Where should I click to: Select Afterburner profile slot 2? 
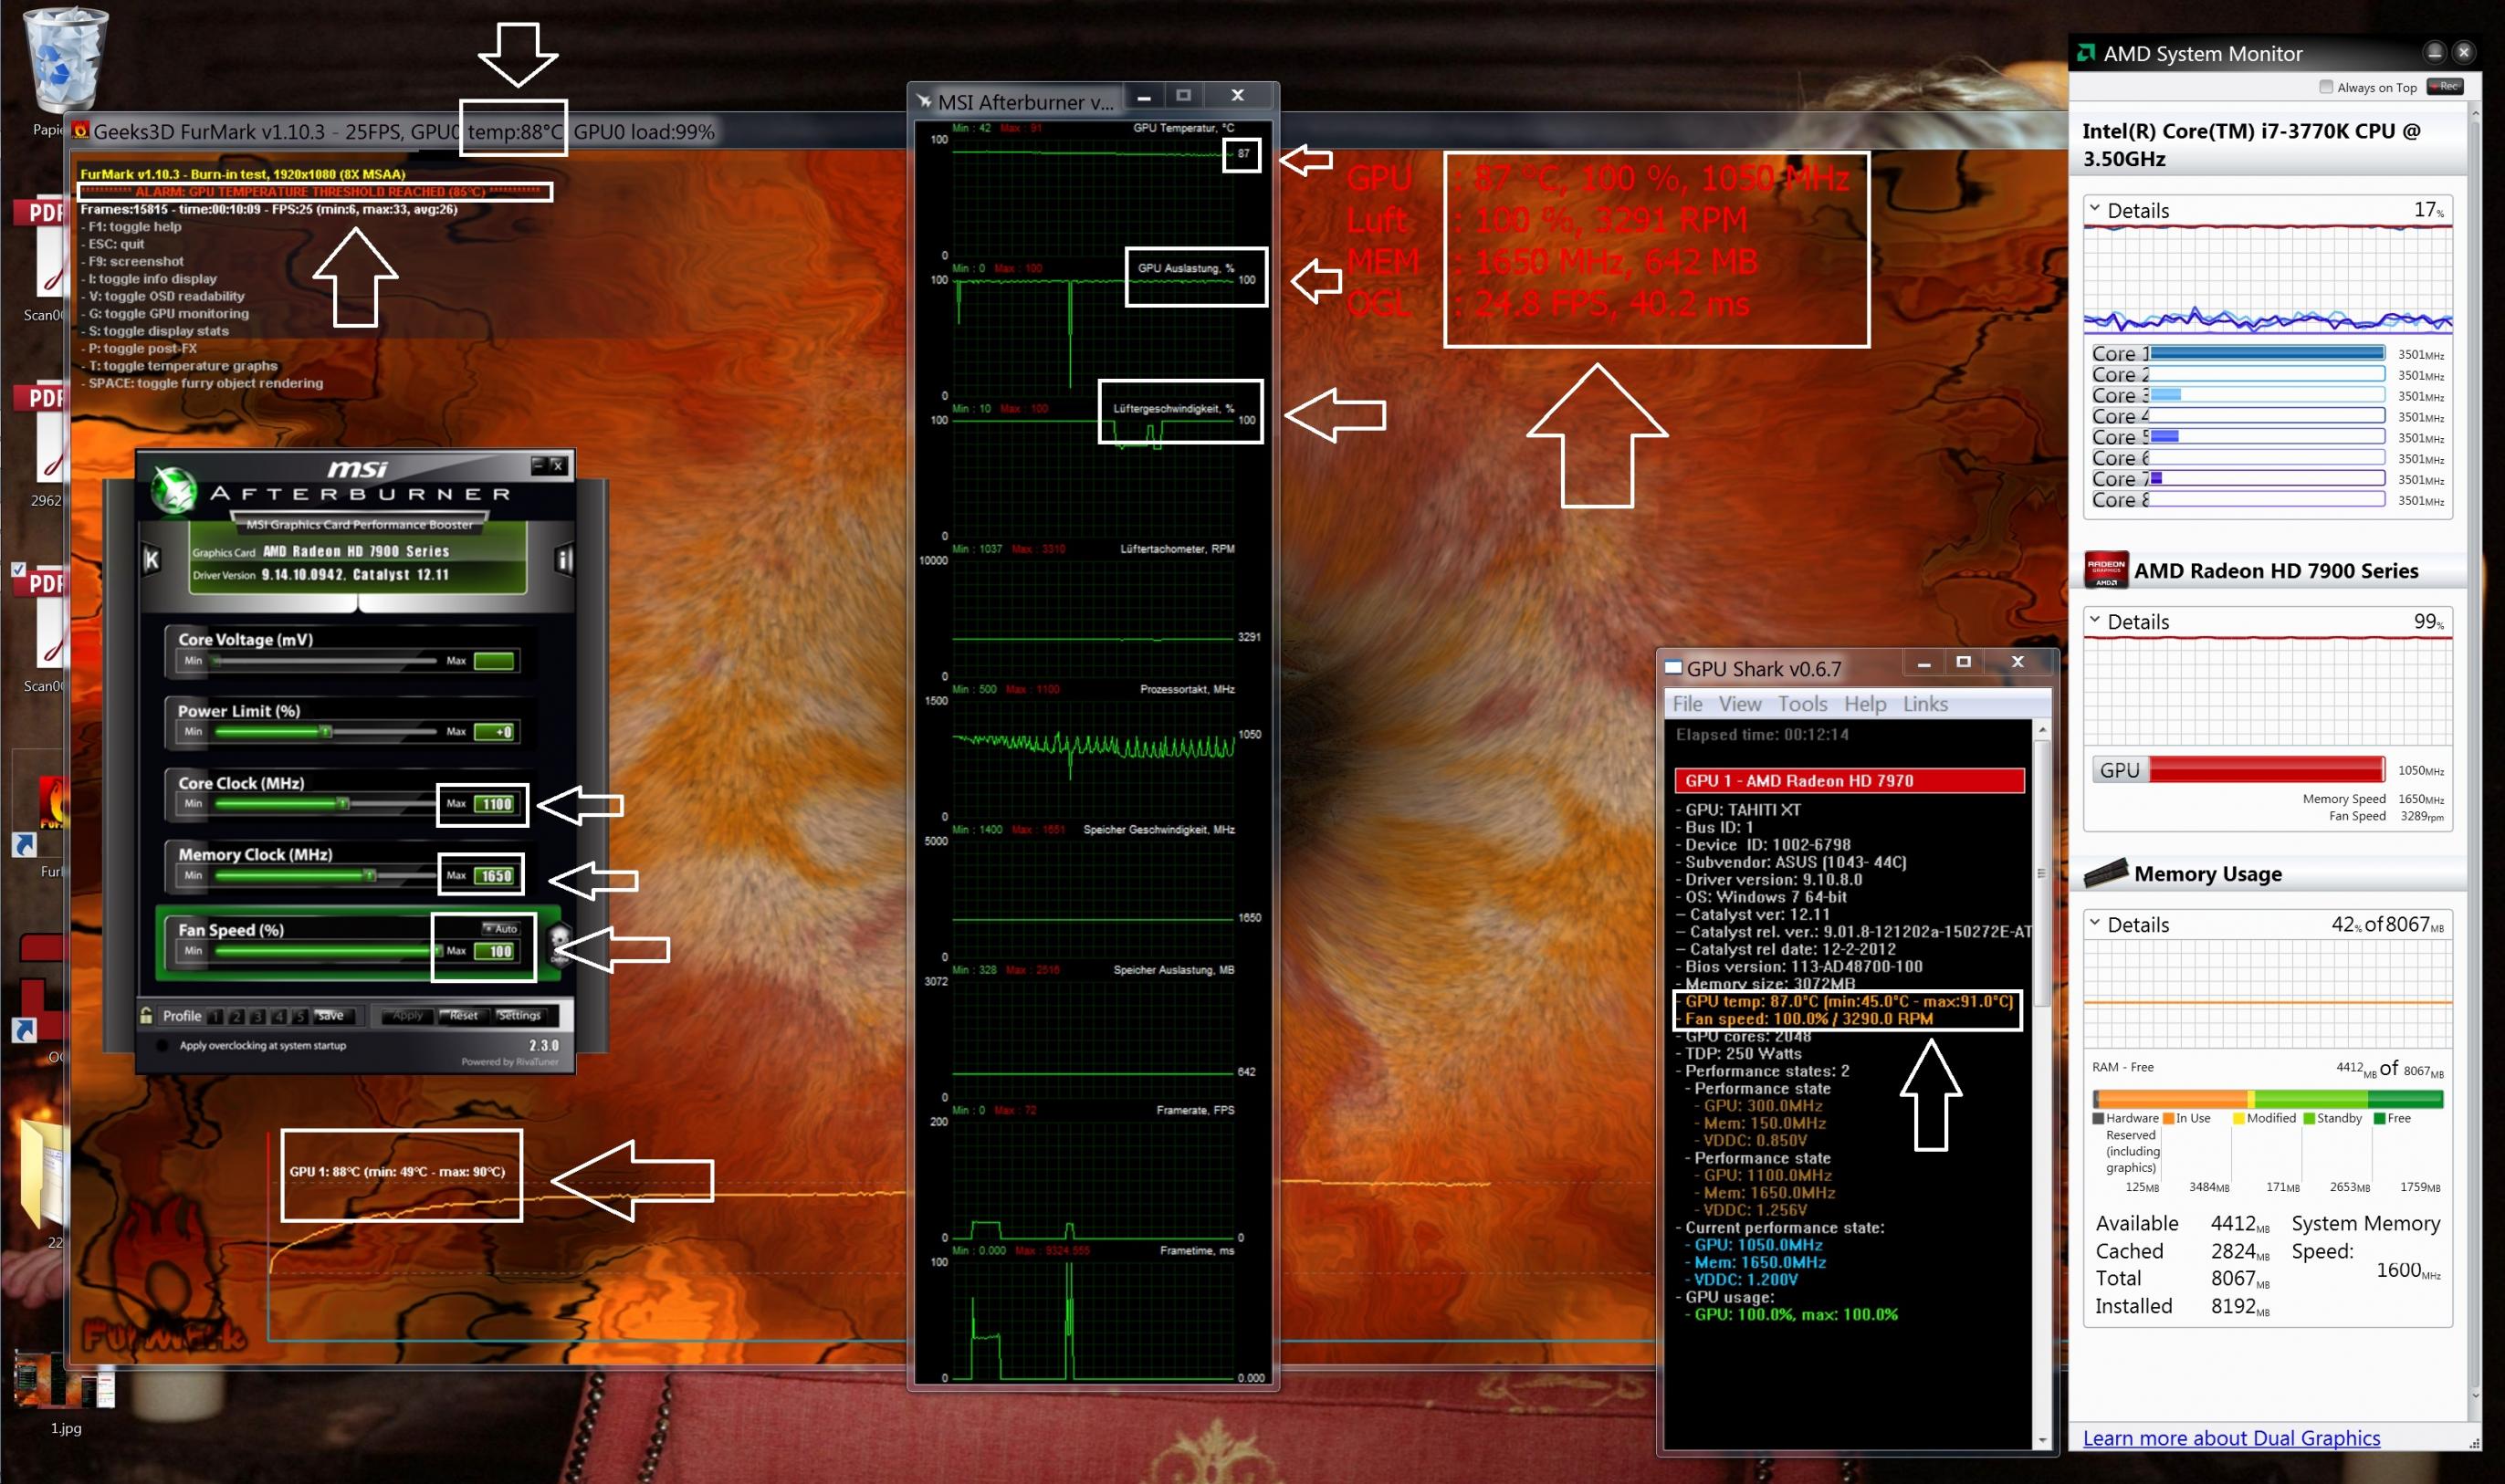coord(237,1016)
